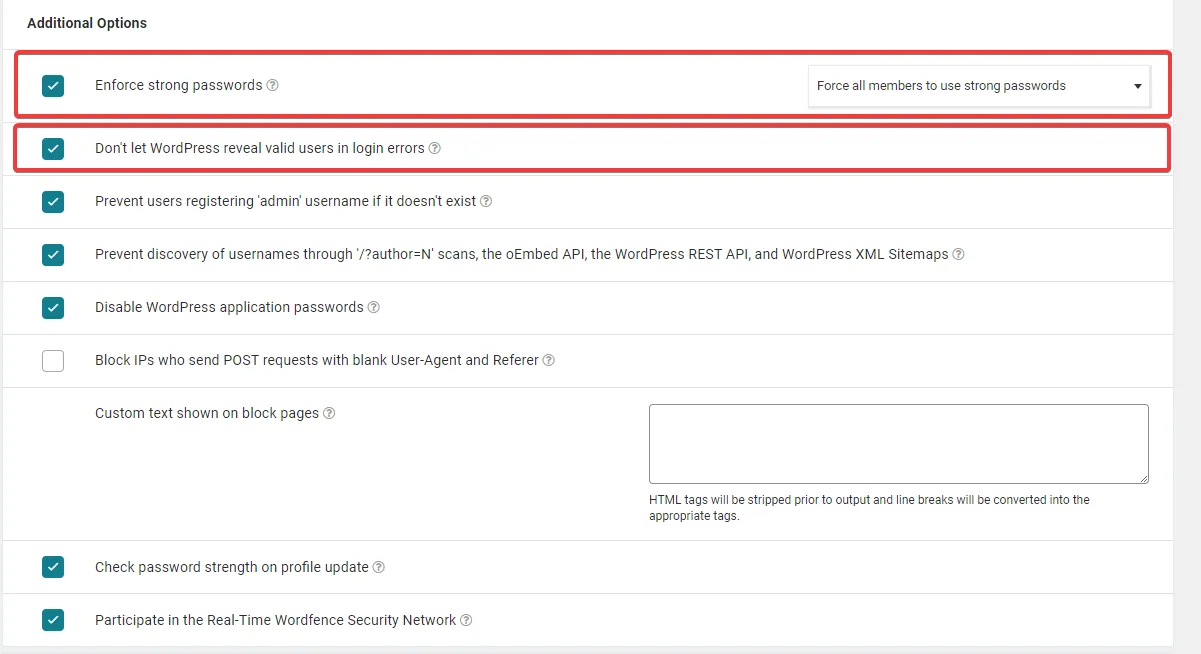Expand the Force all members dropdown arrow

1136,86
